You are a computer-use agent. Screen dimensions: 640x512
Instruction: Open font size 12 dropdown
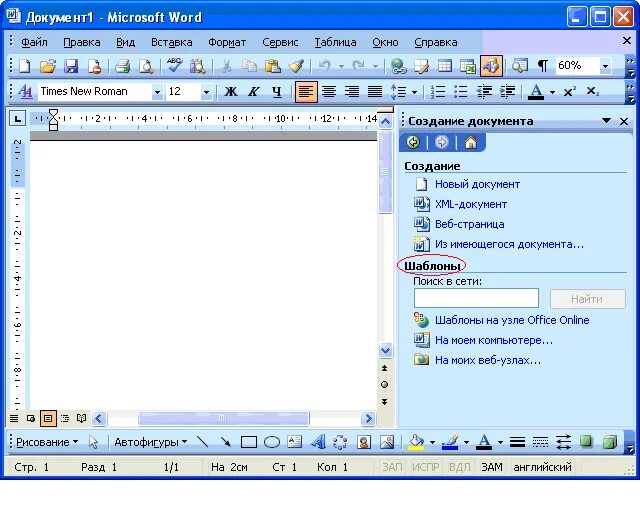206,92
